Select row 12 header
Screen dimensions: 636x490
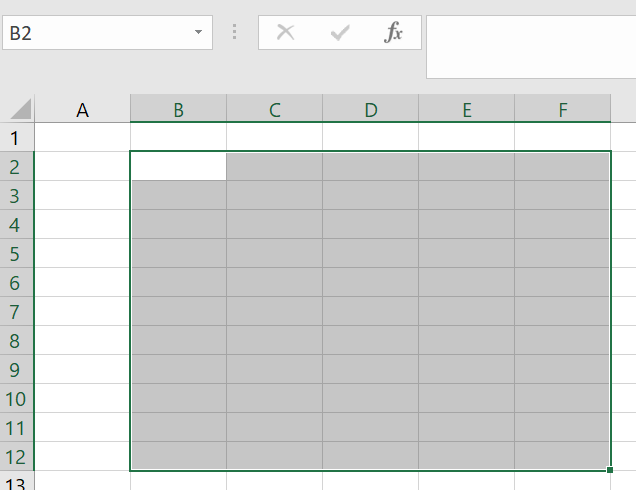pos(15,457)
